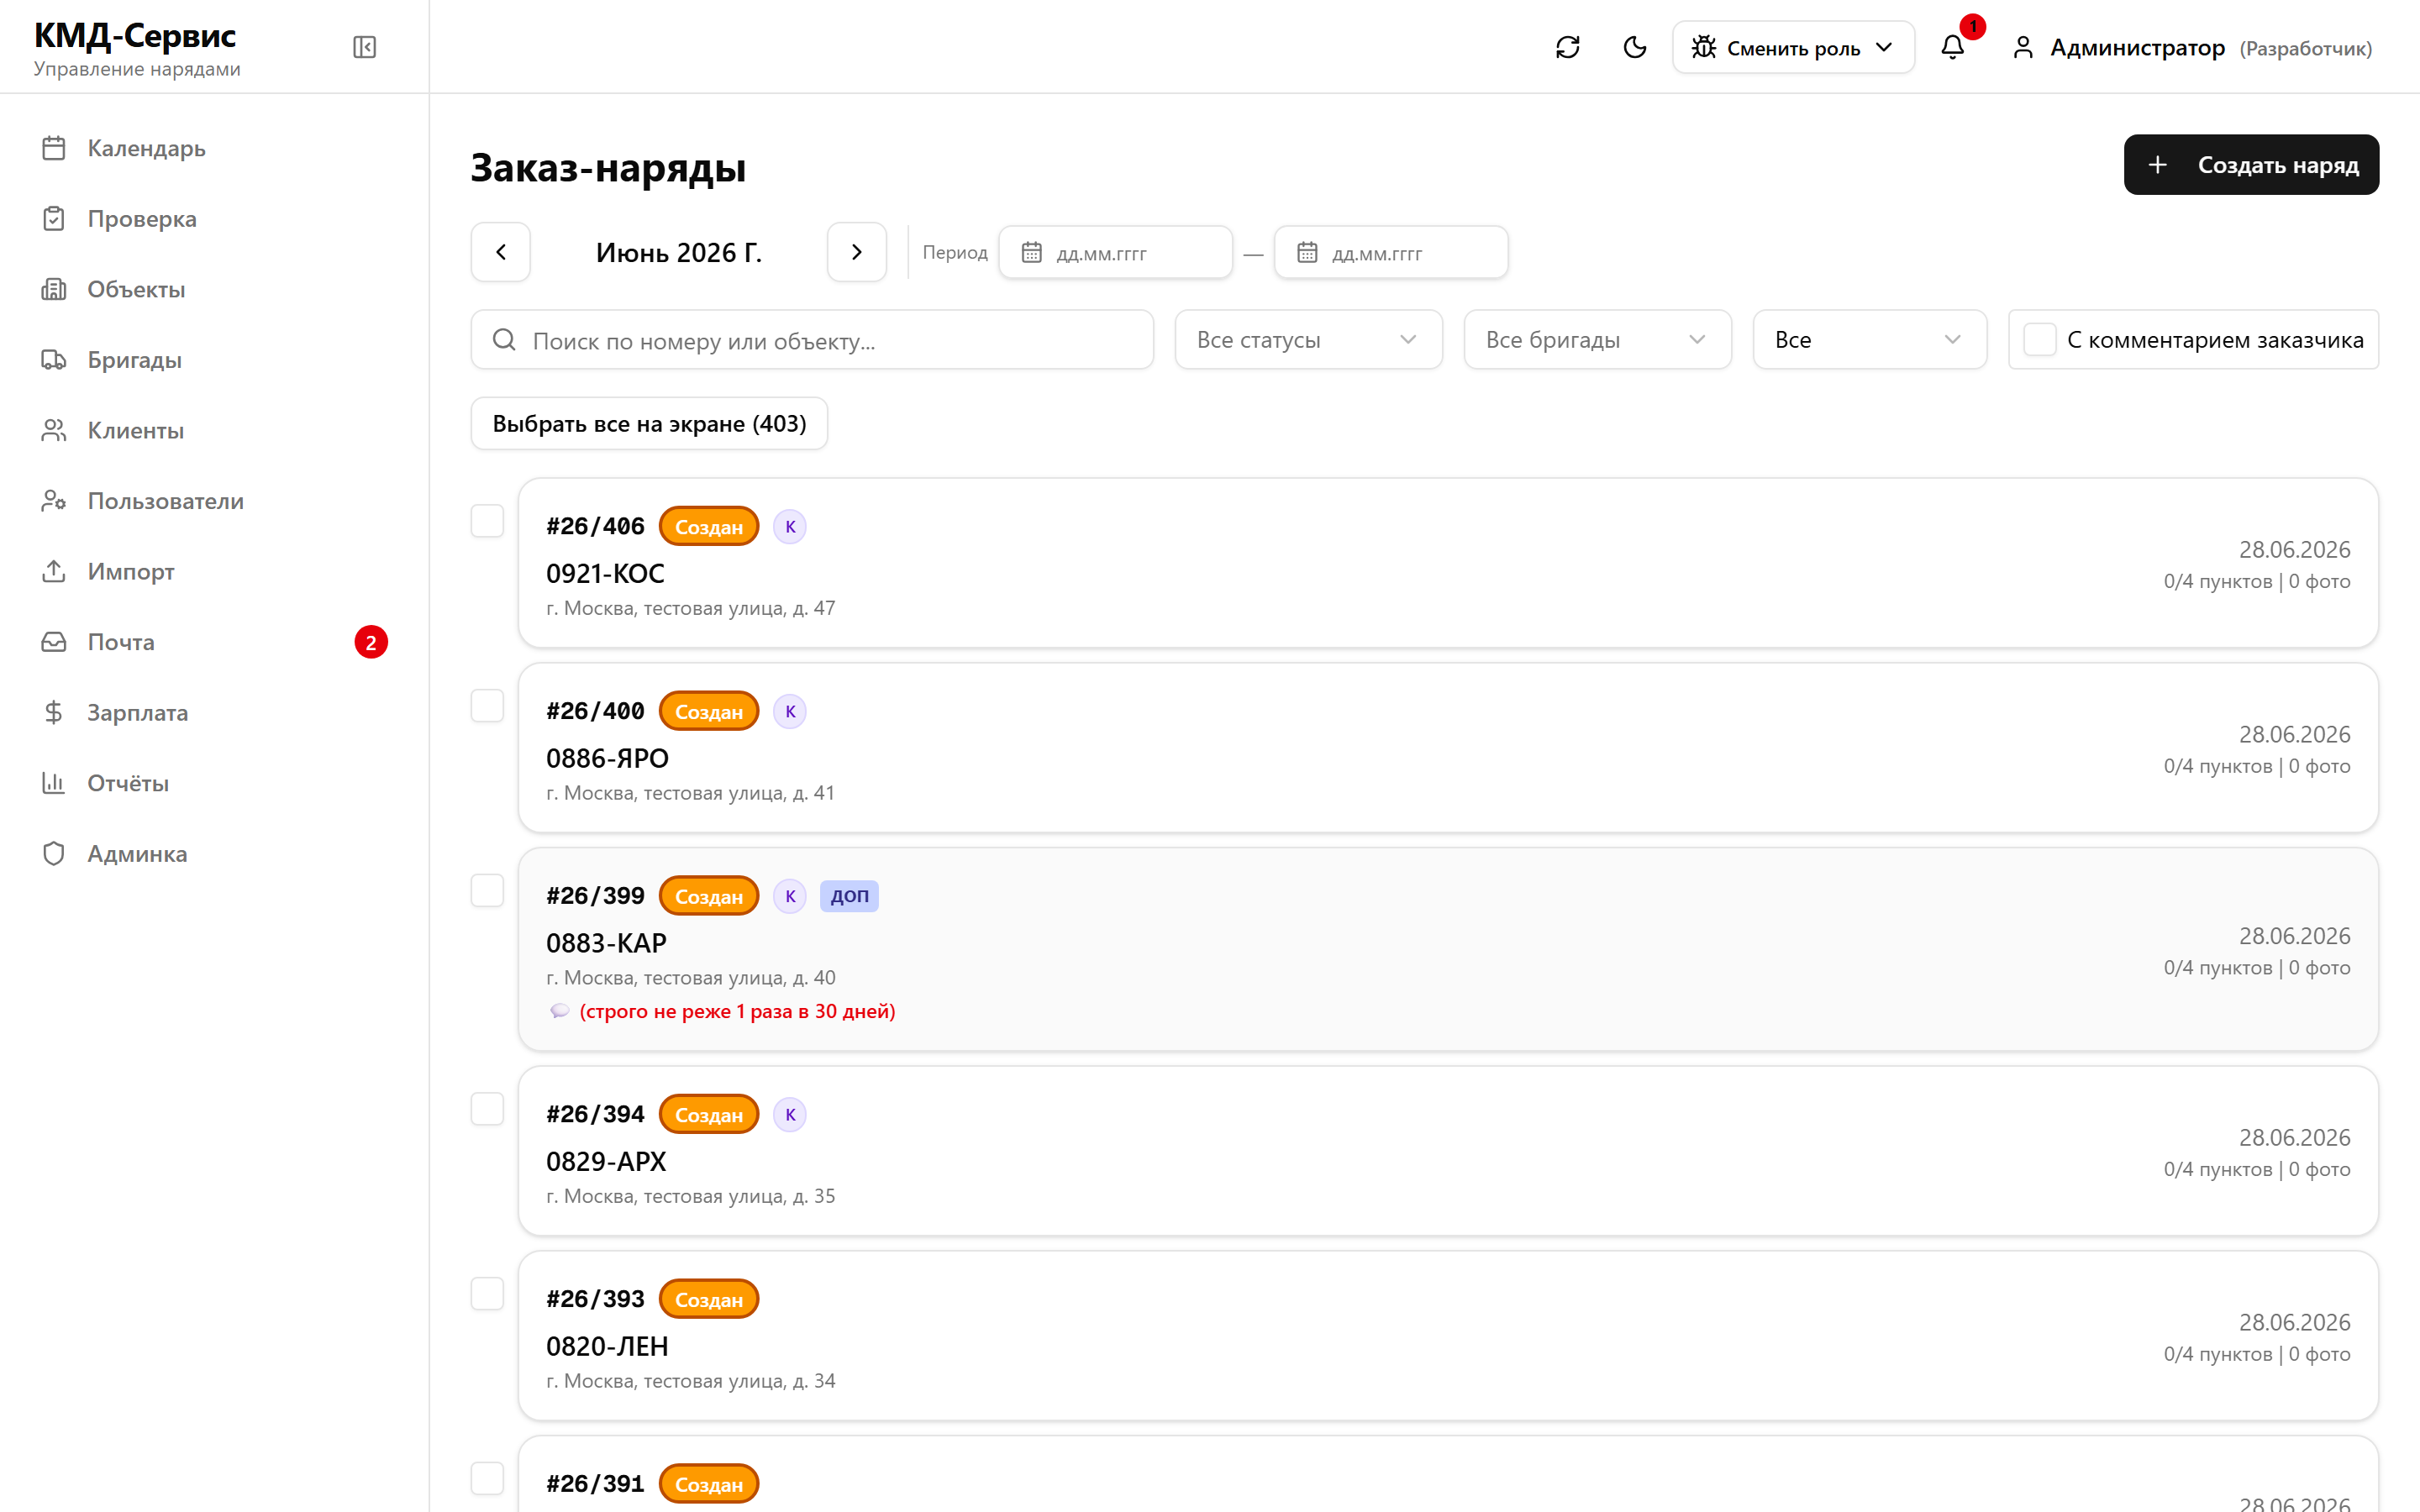2420x1512 pixels.
Task: Click the Бригады truck icon
Action: tap(54, 359)
